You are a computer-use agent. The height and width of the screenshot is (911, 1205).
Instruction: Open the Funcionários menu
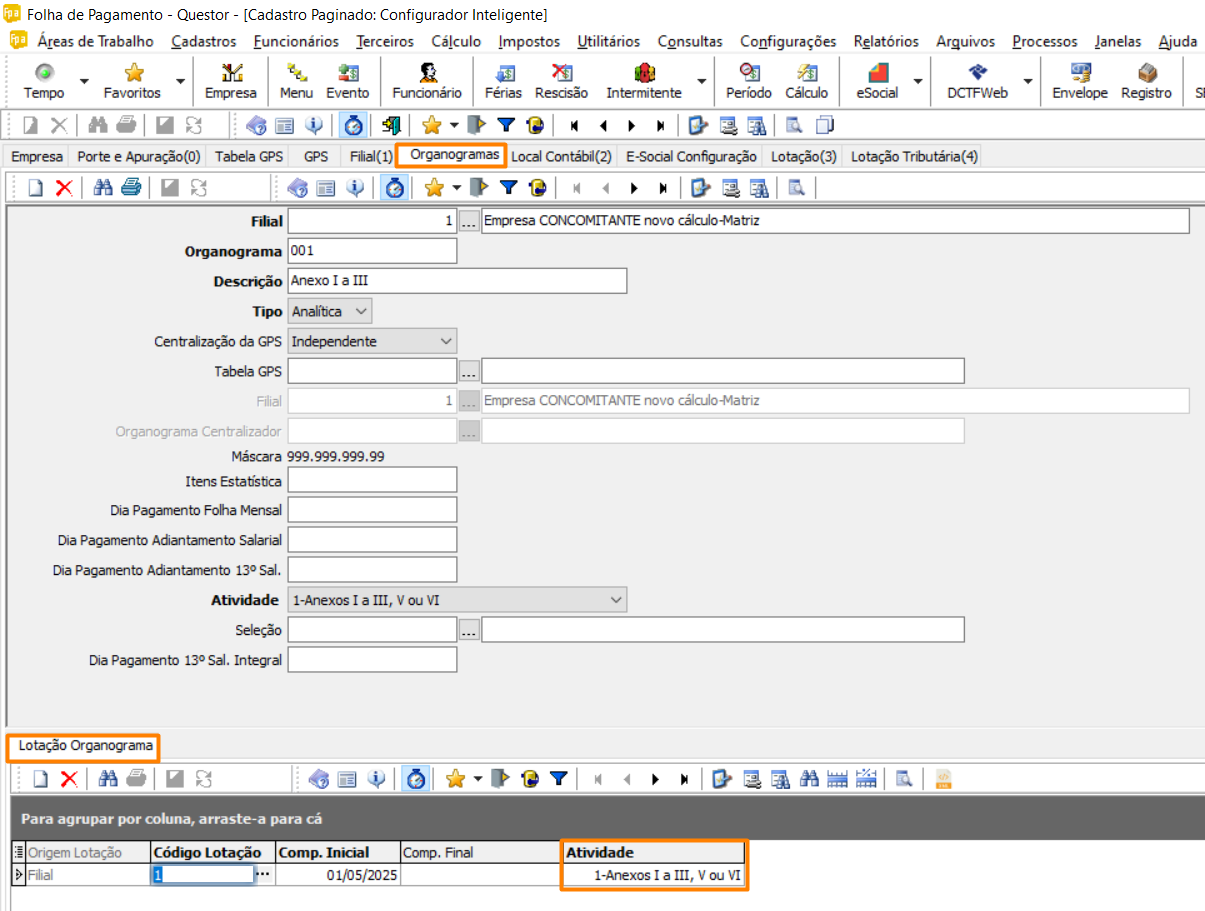tap(296, 41)
